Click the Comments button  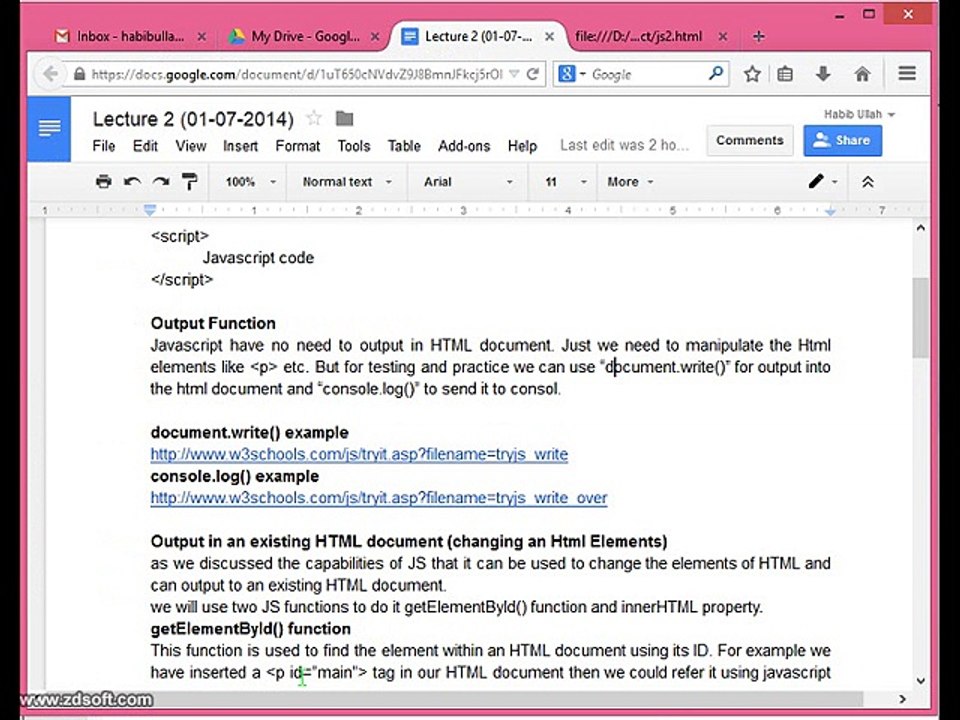point(749,140)
